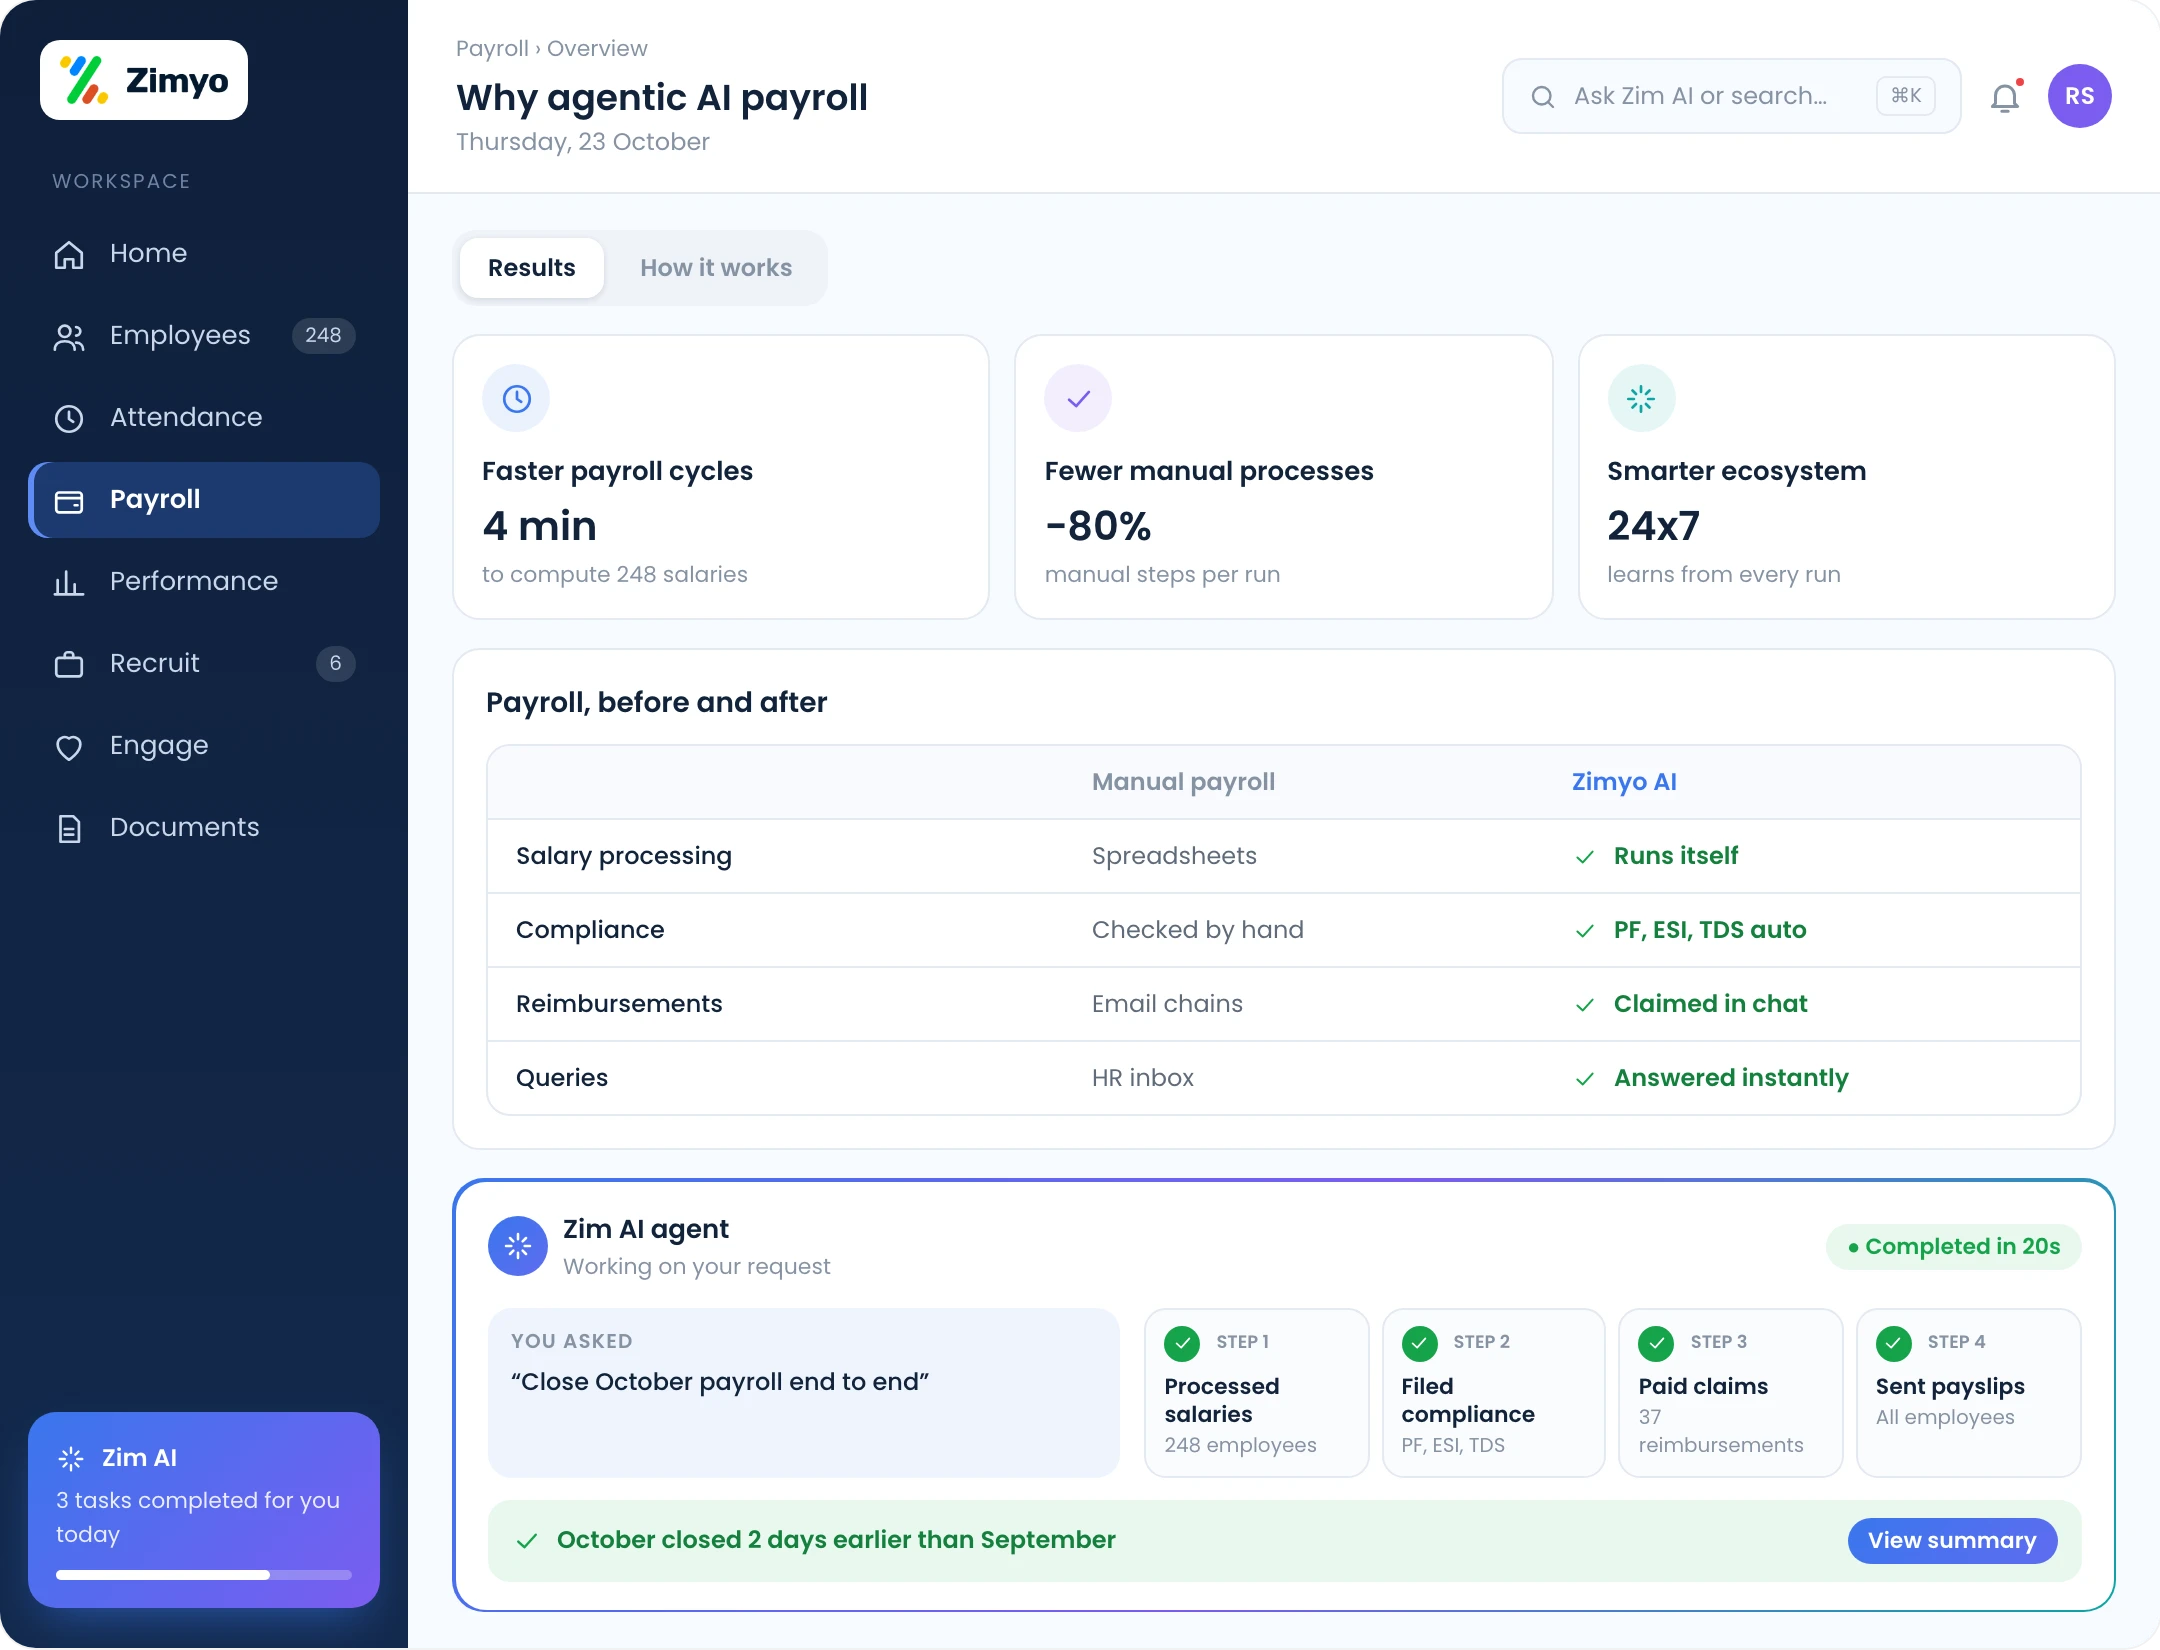Screen dimensions: 2160x1650
Task: Click the 248 employees count badge
Action: click(x=323, y=335)
